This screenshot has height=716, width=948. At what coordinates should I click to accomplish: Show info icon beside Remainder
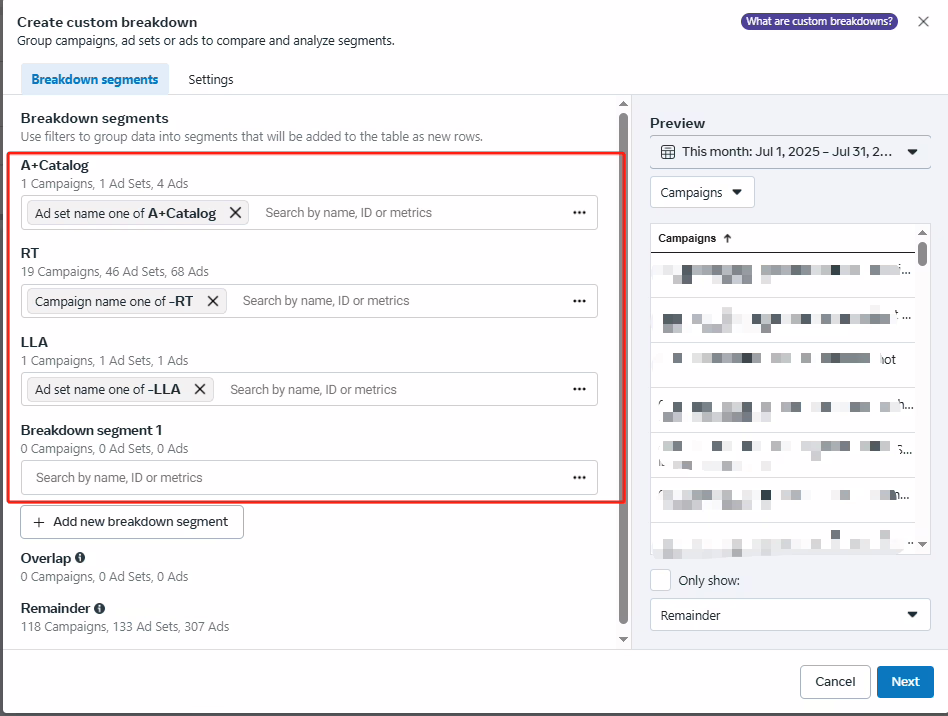tap(99, 608)
